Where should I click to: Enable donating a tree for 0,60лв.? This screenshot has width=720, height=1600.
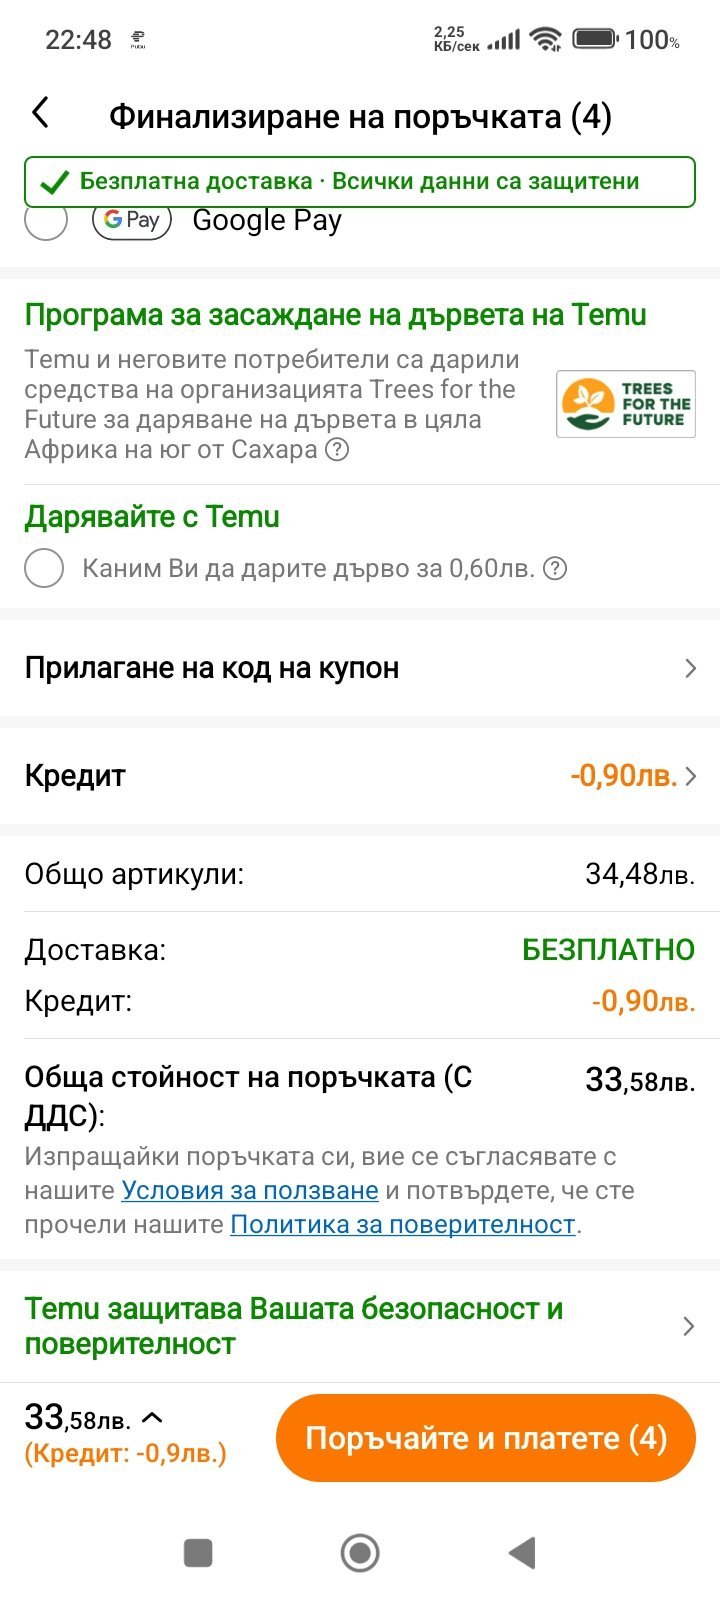coord(45,568)
